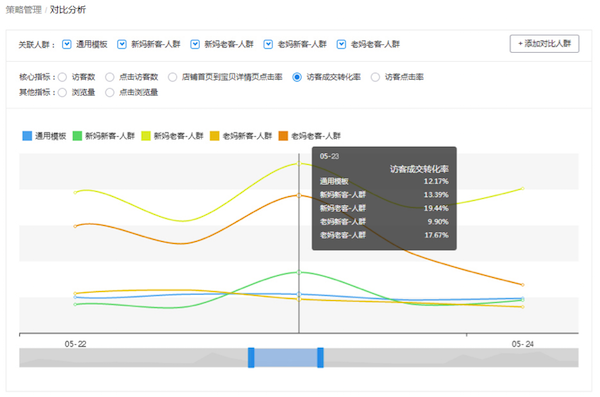Select the 点击访客数 metric radio button
Screen dimensions: 600x397
tap(110, 77)
